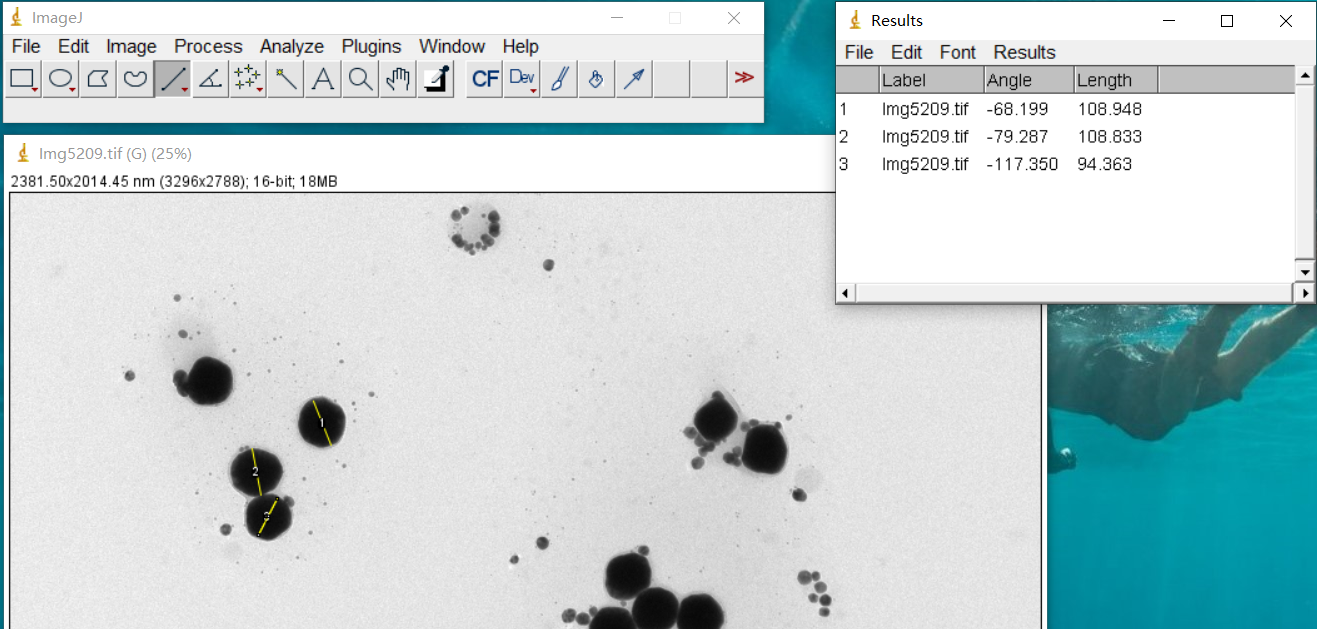Select the Oval selection tool
1317x629 pixels.
click(x=61, y=79)
